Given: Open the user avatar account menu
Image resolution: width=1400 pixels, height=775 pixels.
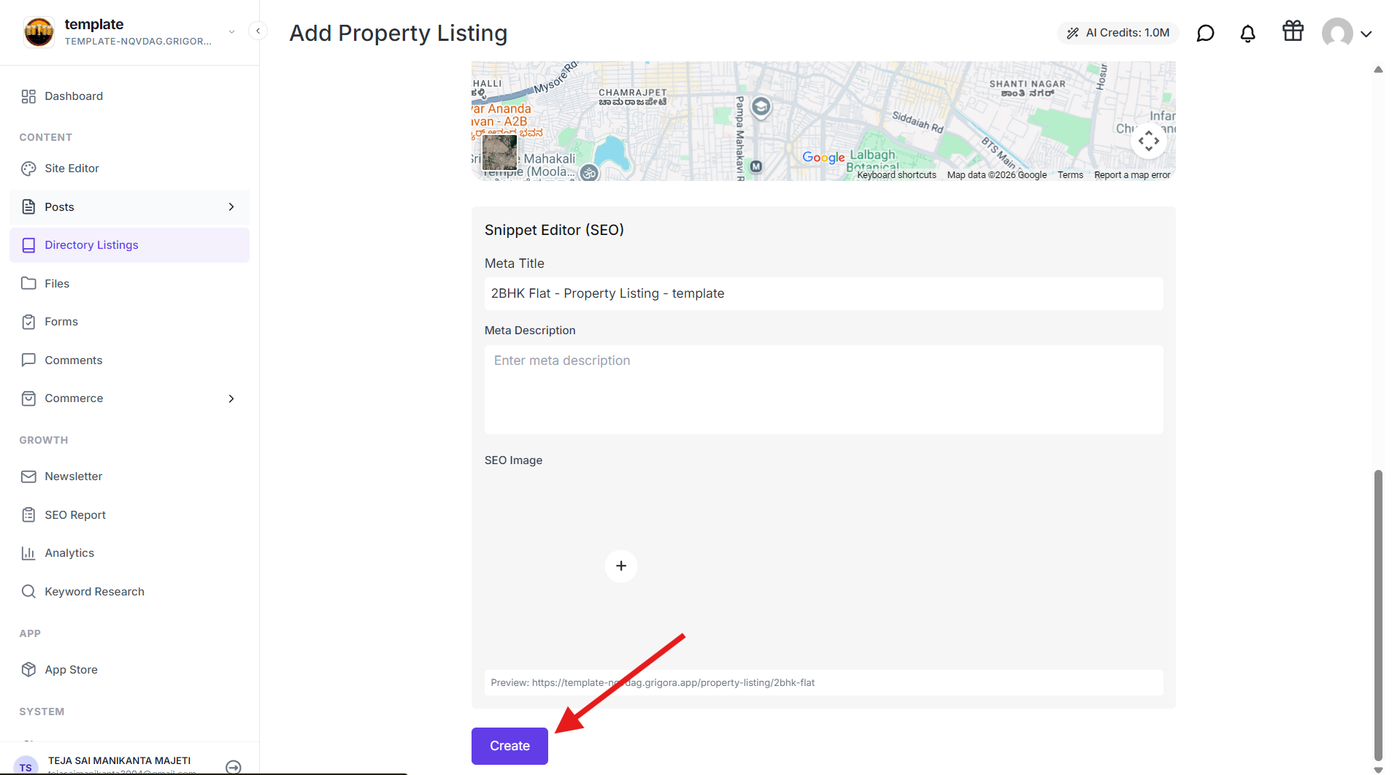Looking at the screenshot, I should pos(1346,33).
